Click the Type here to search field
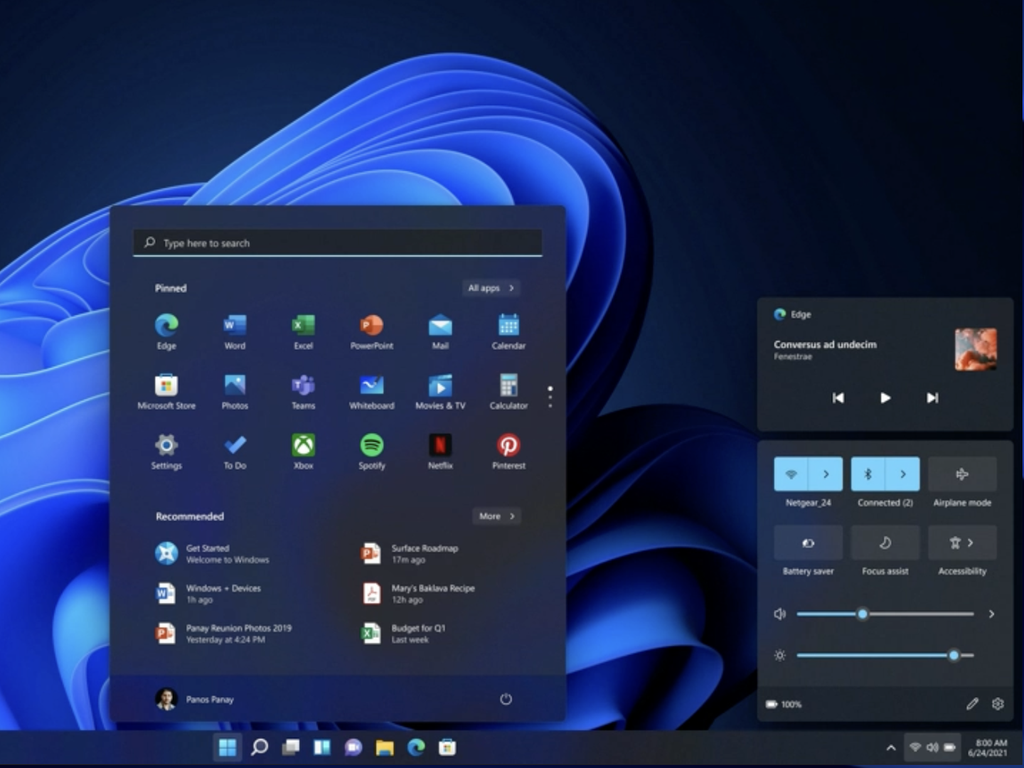This screenshot has width=1024, height=768. pyautogui.click(x=338, y=243)
